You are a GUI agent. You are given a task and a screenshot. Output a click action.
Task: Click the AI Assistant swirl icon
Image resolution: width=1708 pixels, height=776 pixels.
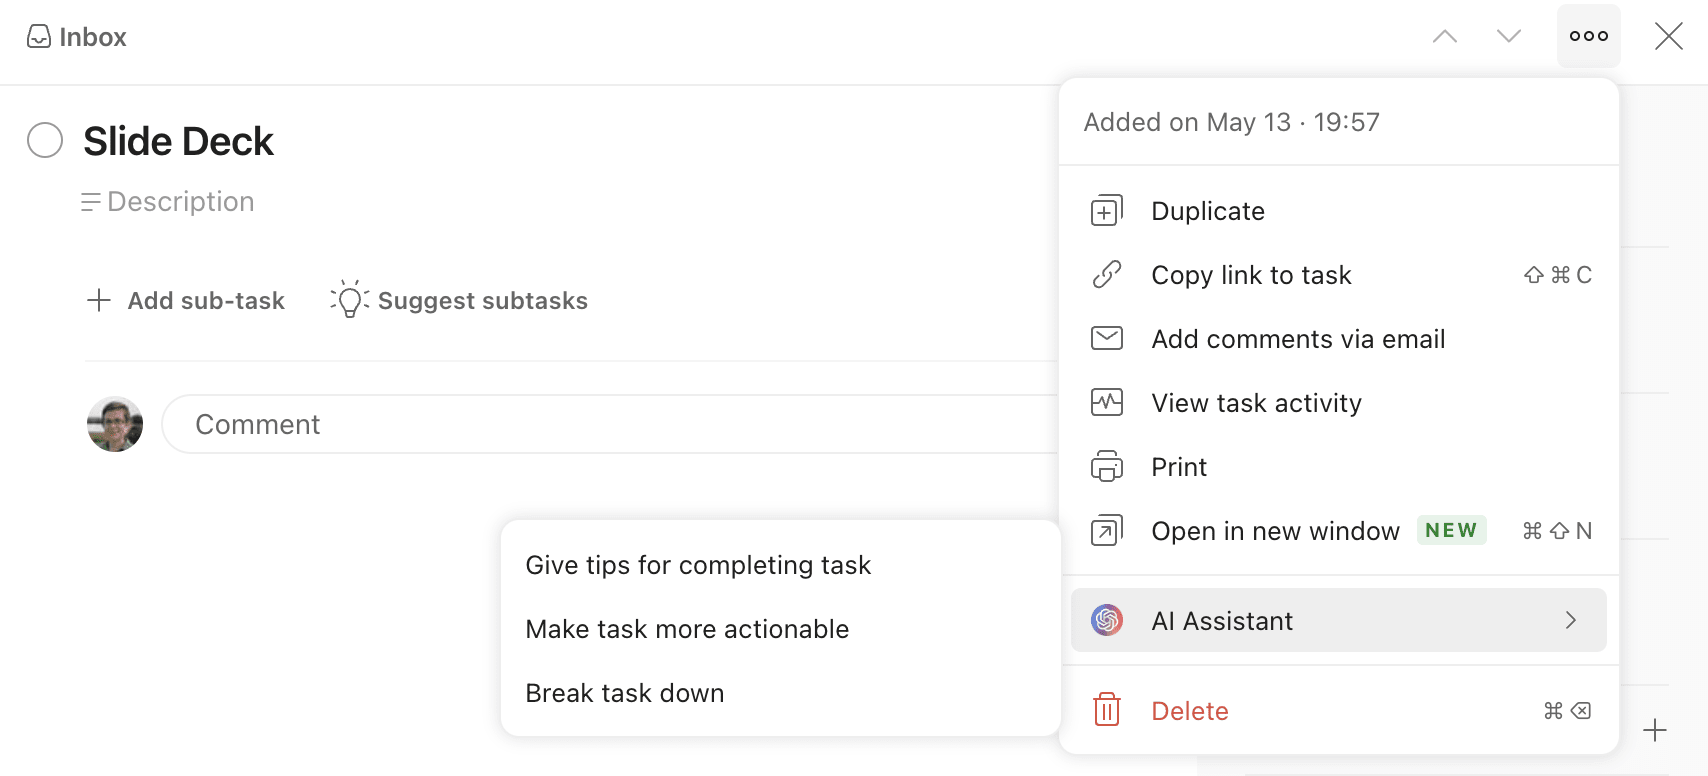(x=1106, y=621)
